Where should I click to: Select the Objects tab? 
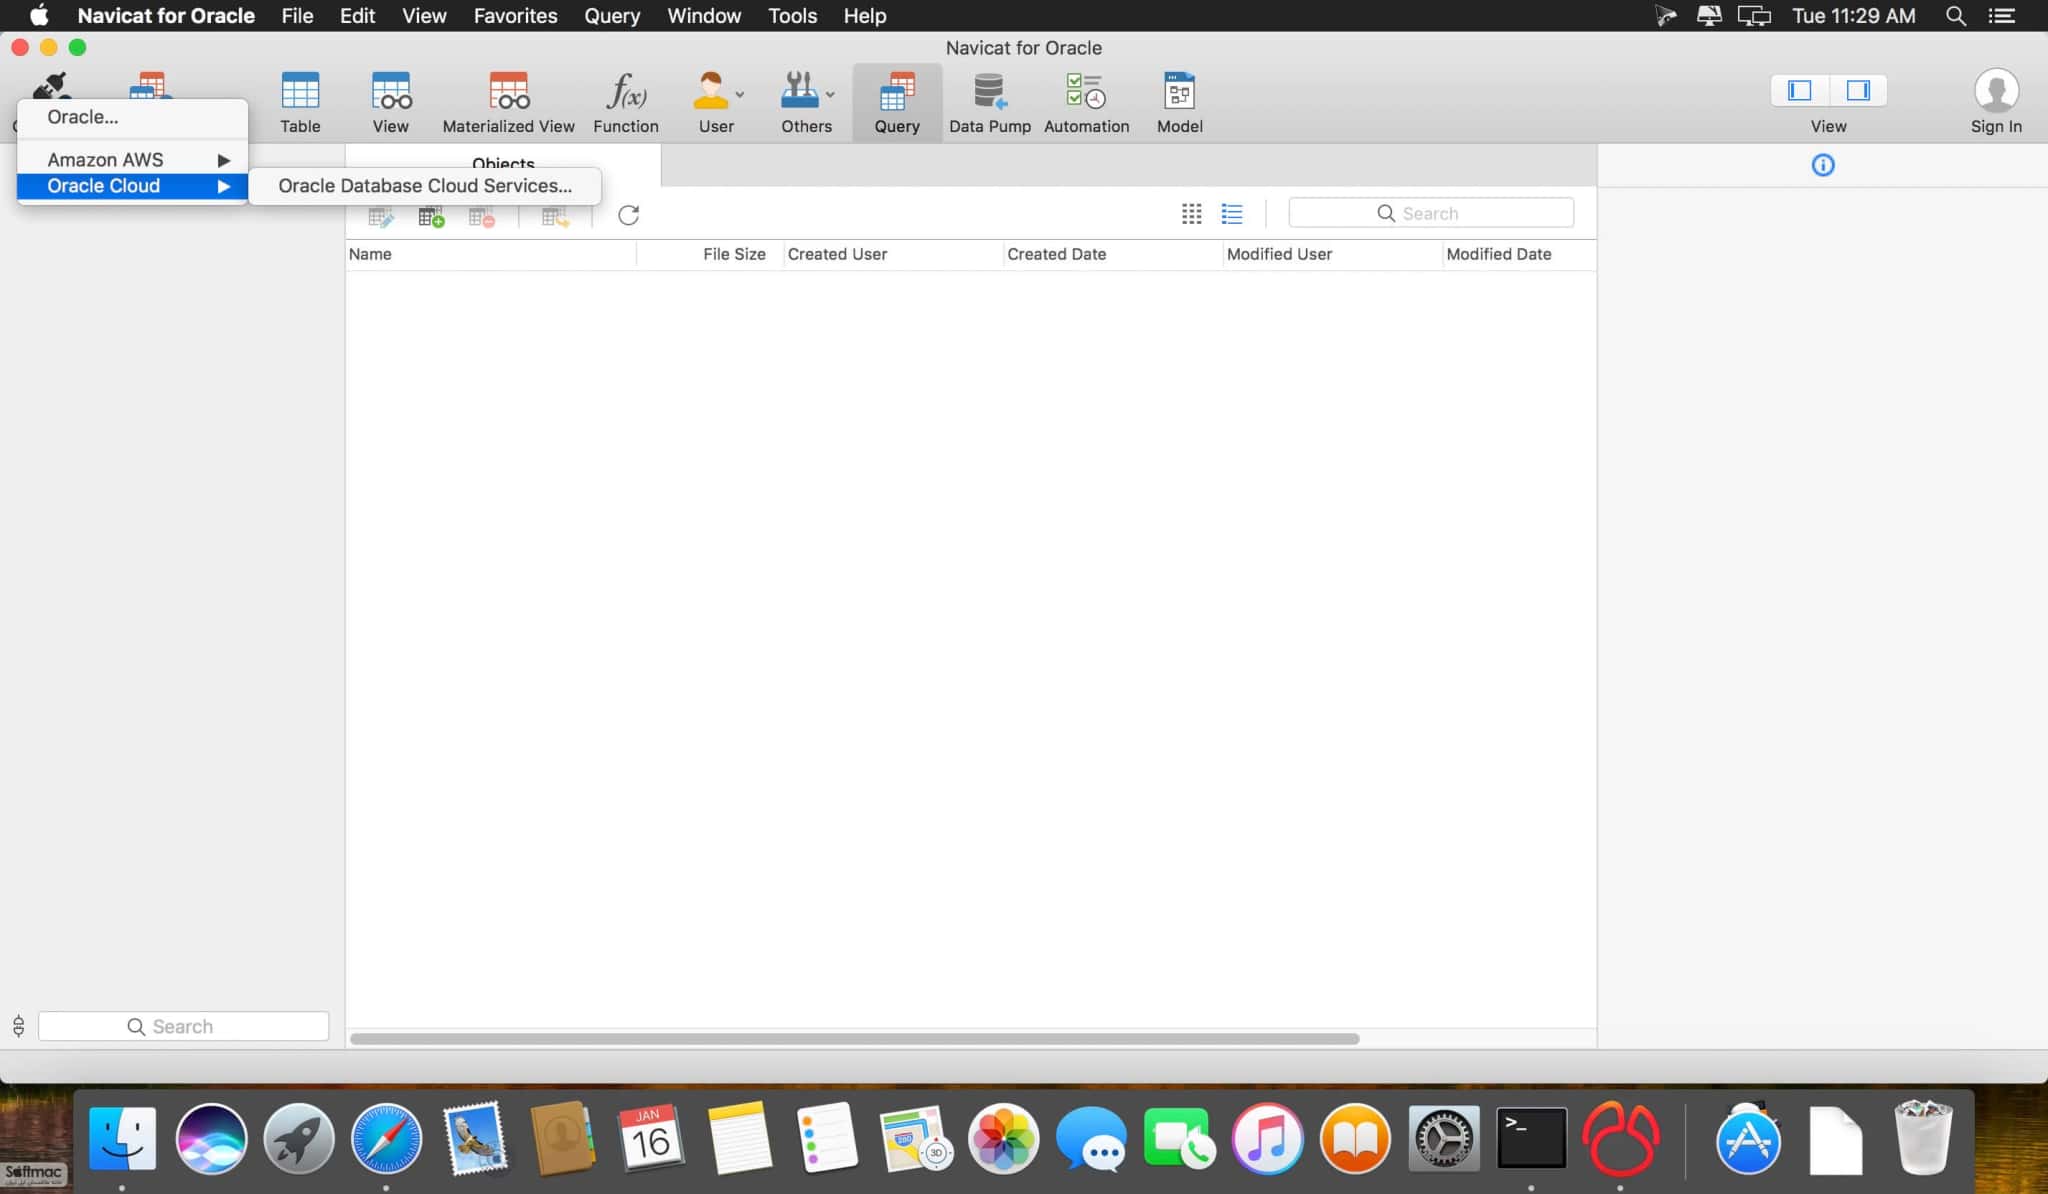[x=503, y=165]
